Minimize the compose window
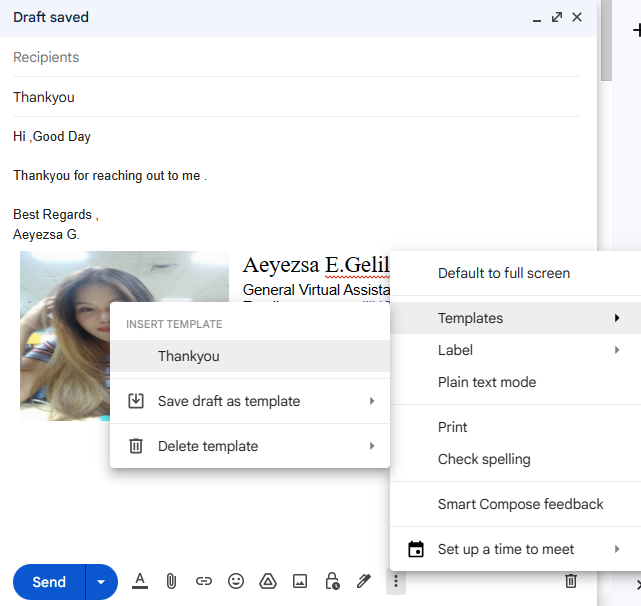 (x=537, y=18)
